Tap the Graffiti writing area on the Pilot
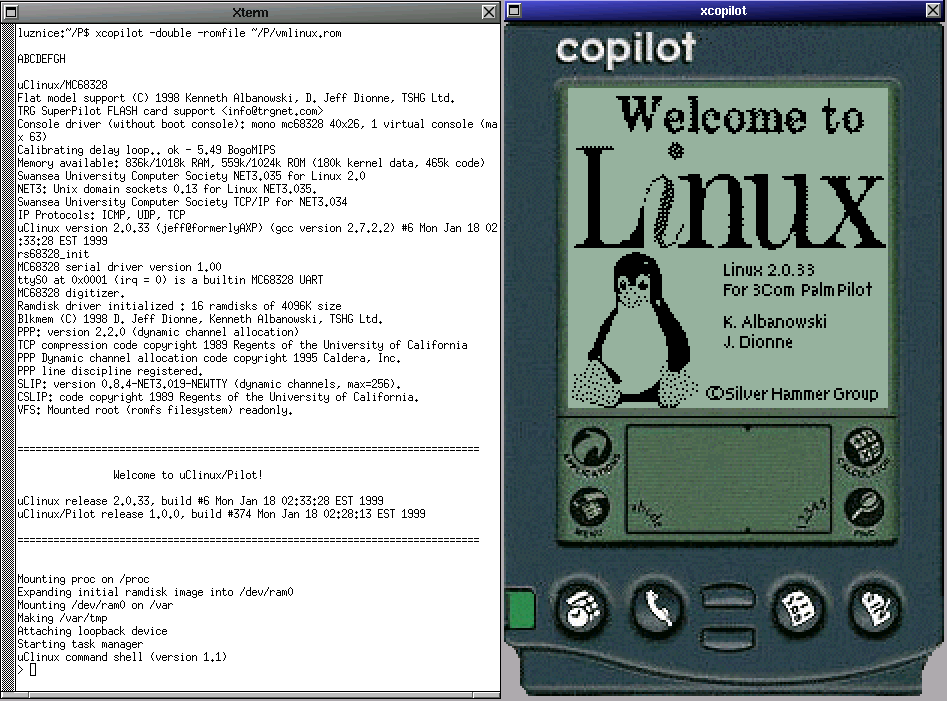The height and width of the screenshot is (701, 947). (x=728, y=479)
